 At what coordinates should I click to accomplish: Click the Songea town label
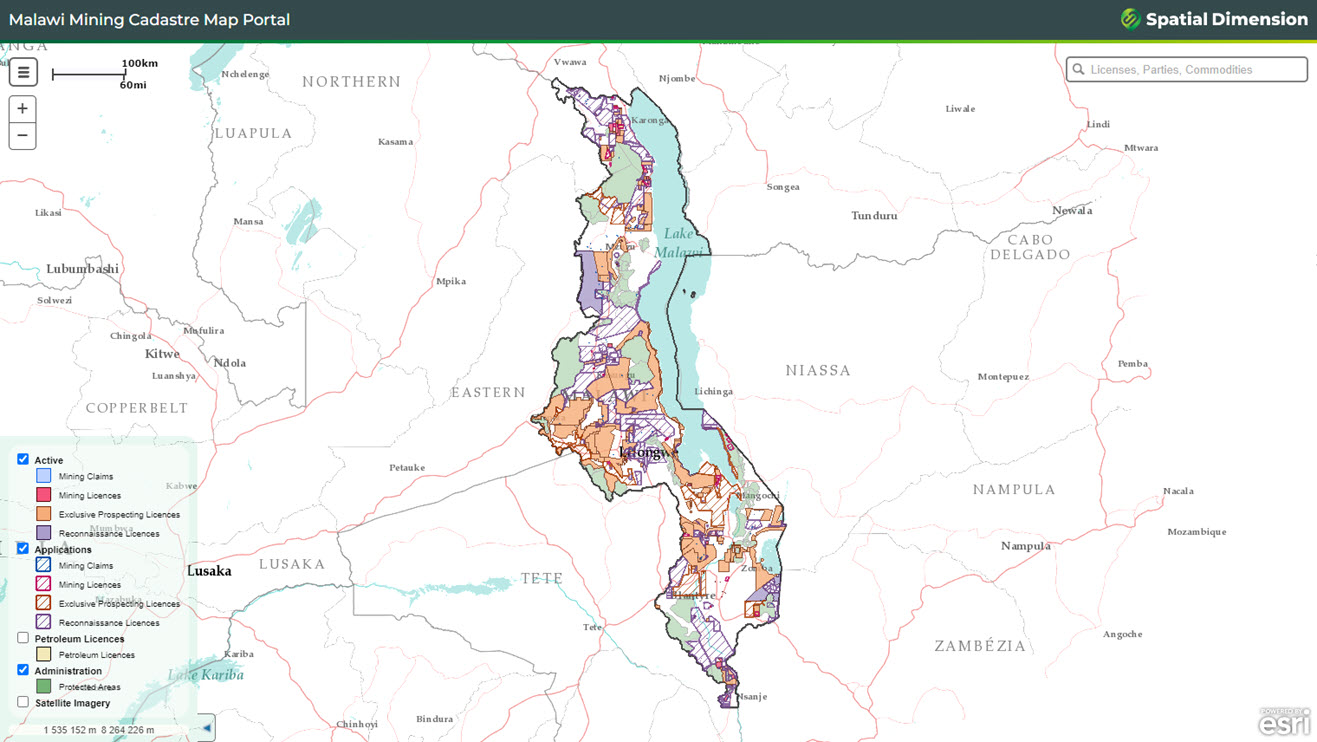point(783,187)
